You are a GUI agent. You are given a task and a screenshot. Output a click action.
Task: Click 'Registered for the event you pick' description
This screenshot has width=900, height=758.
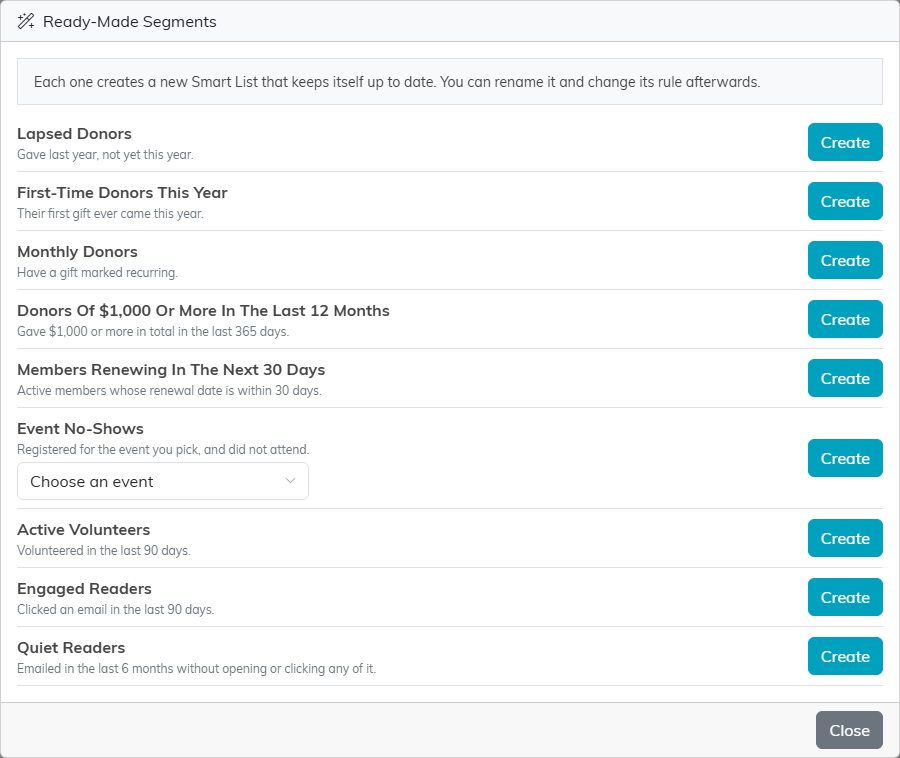click(x=163, y=449)
